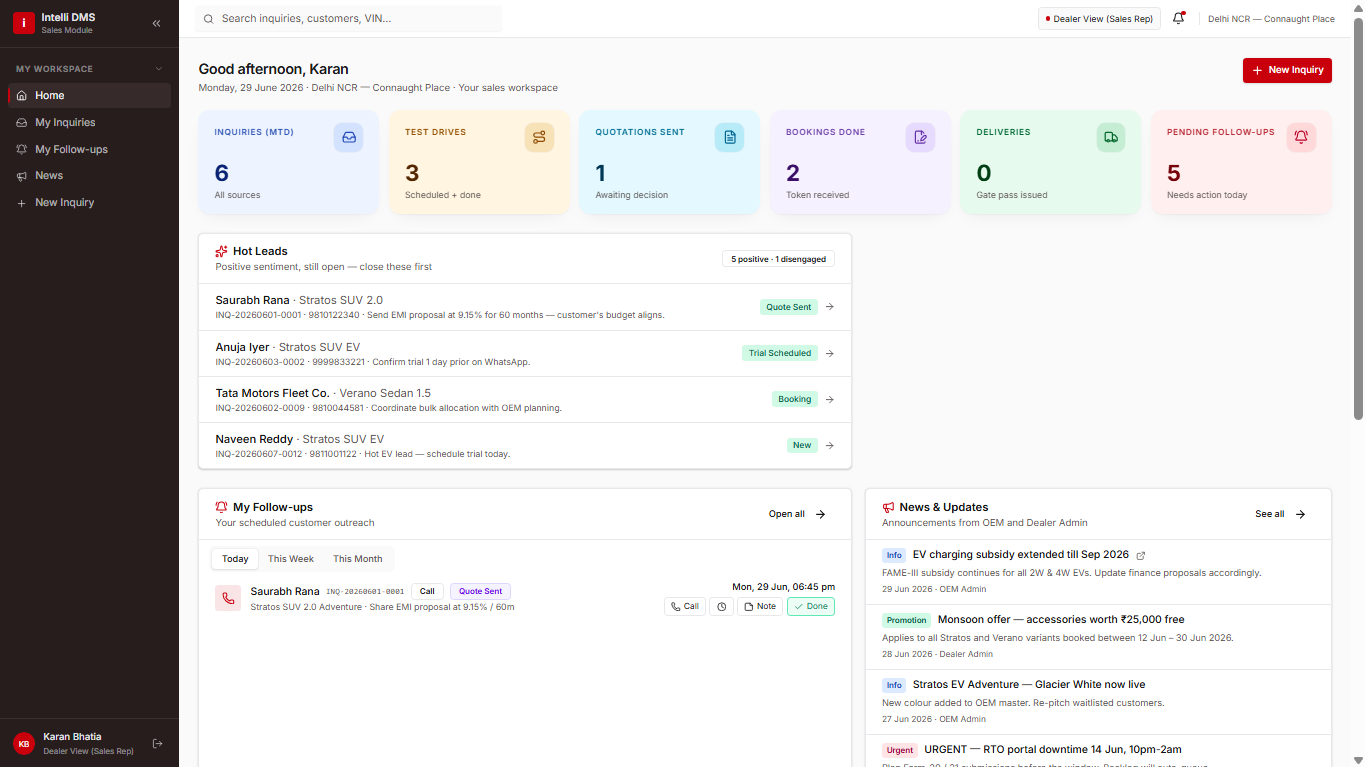Collapse the sidebar with double-chevron icon
The height and width of the screenshot is (767, 1365).
156,23
